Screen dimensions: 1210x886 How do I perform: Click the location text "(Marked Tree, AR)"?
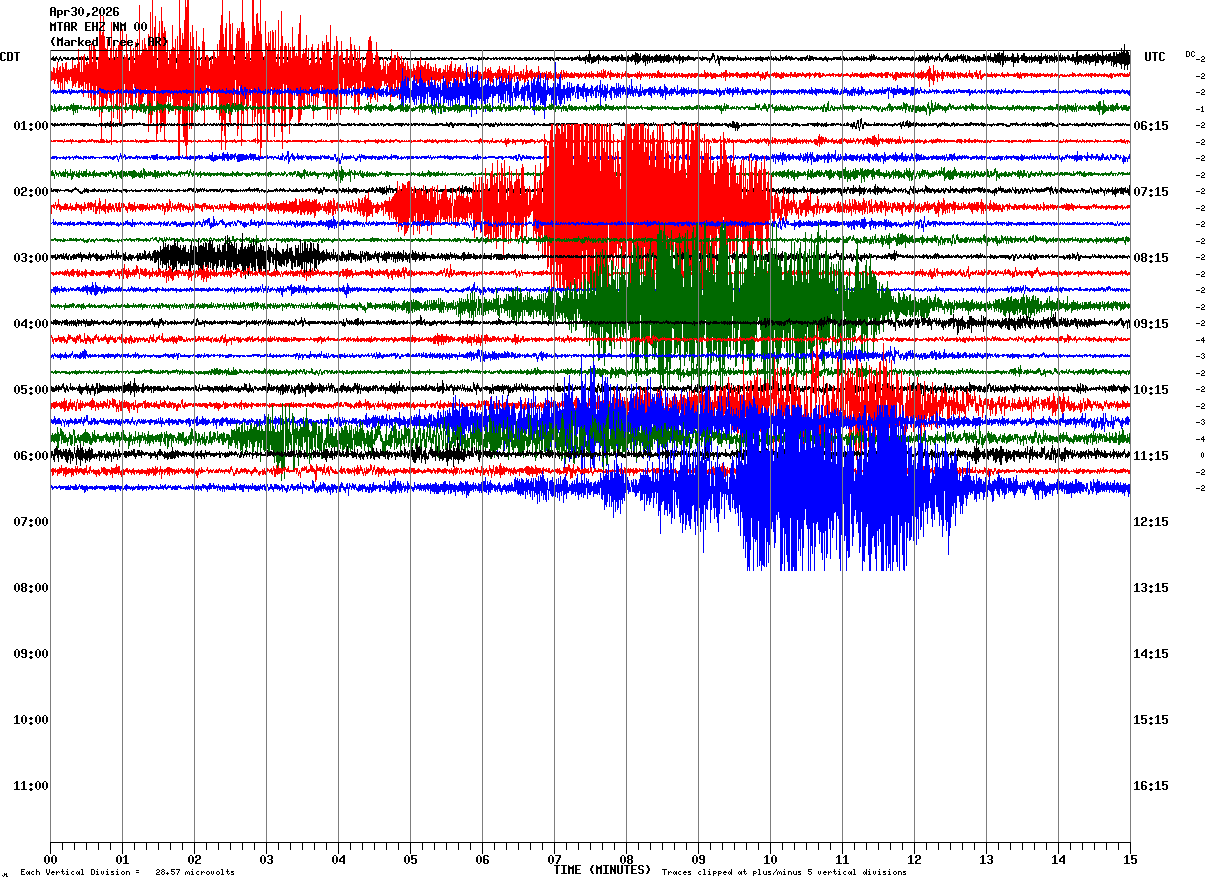(108, 42)
